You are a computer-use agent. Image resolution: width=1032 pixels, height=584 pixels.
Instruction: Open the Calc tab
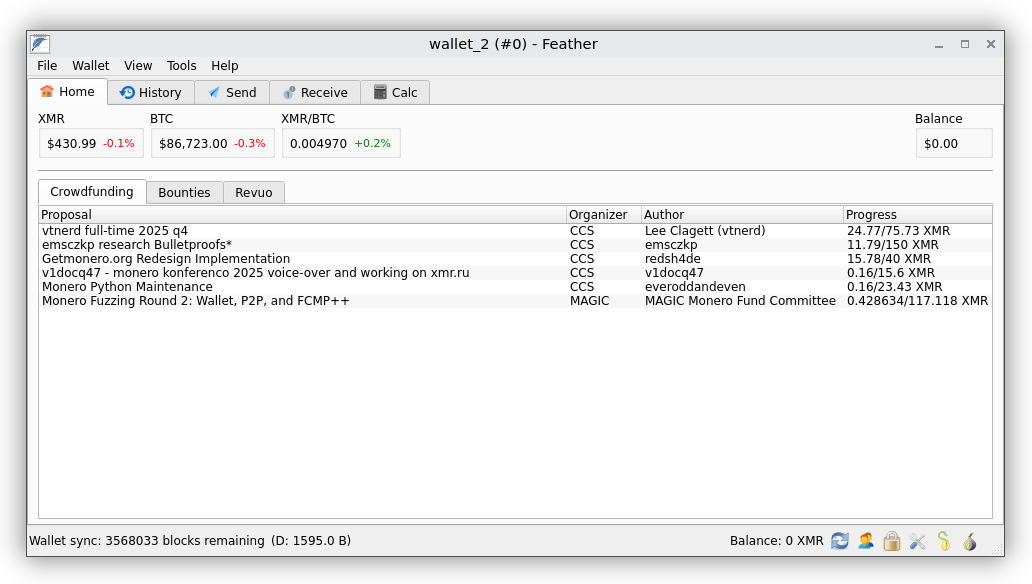click(x=395, y=93)
